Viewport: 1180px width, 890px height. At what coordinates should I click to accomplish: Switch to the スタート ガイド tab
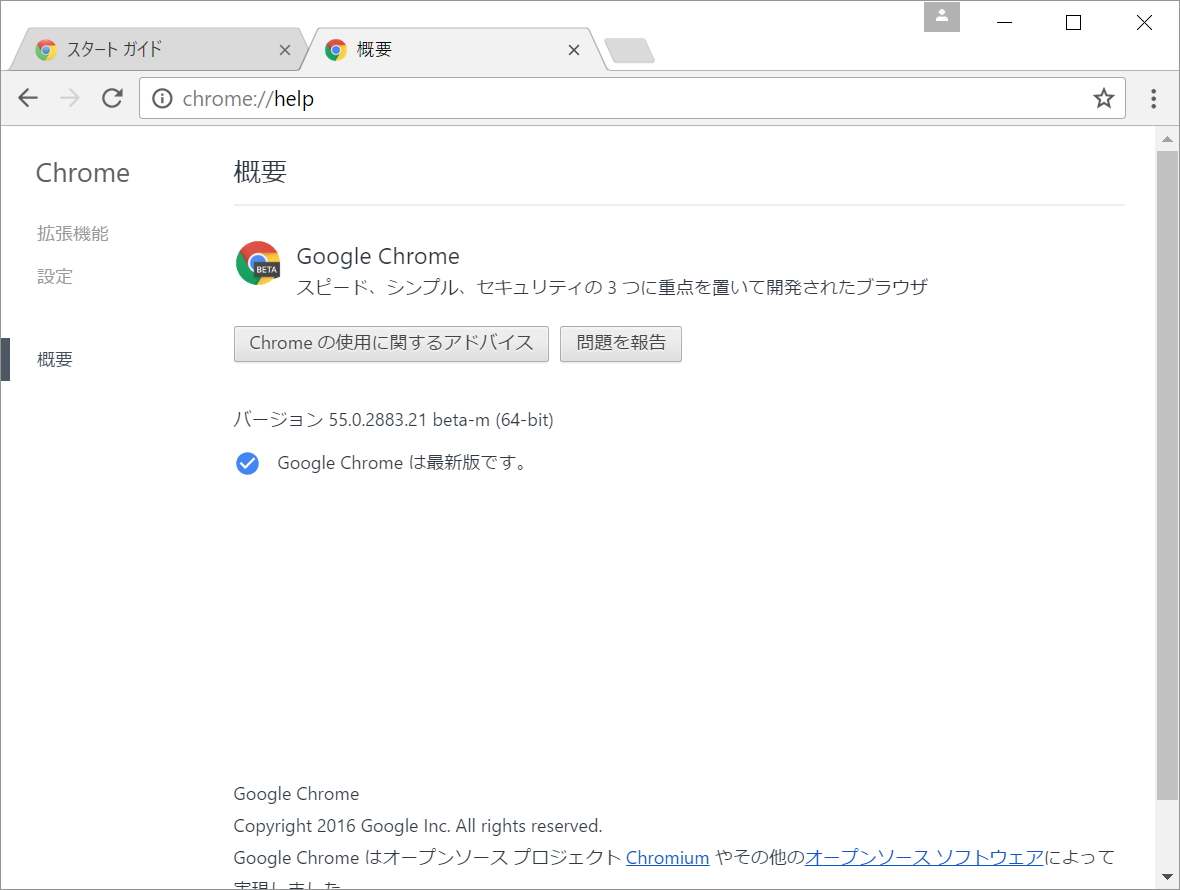(150, 48)
